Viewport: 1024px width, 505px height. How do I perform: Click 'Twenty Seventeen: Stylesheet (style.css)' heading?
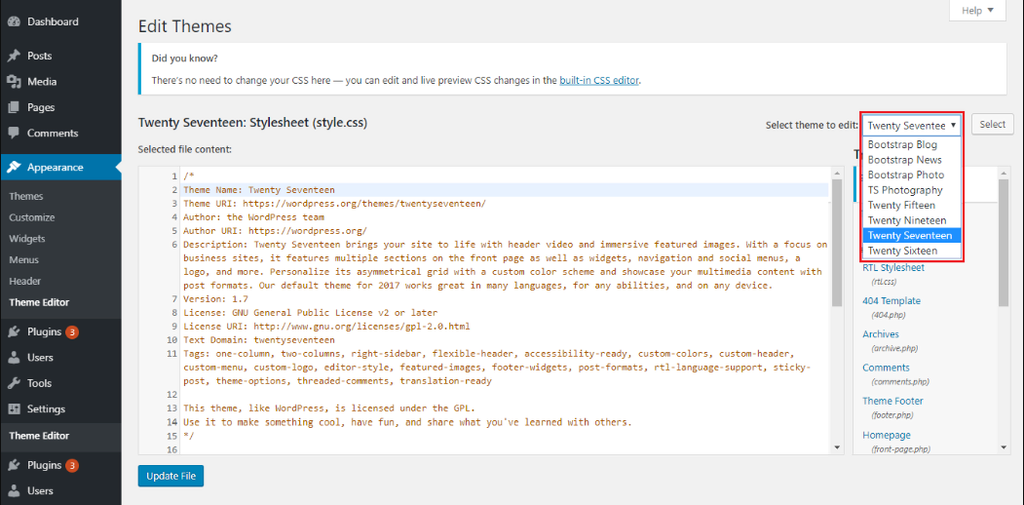[x=252, y=122]
